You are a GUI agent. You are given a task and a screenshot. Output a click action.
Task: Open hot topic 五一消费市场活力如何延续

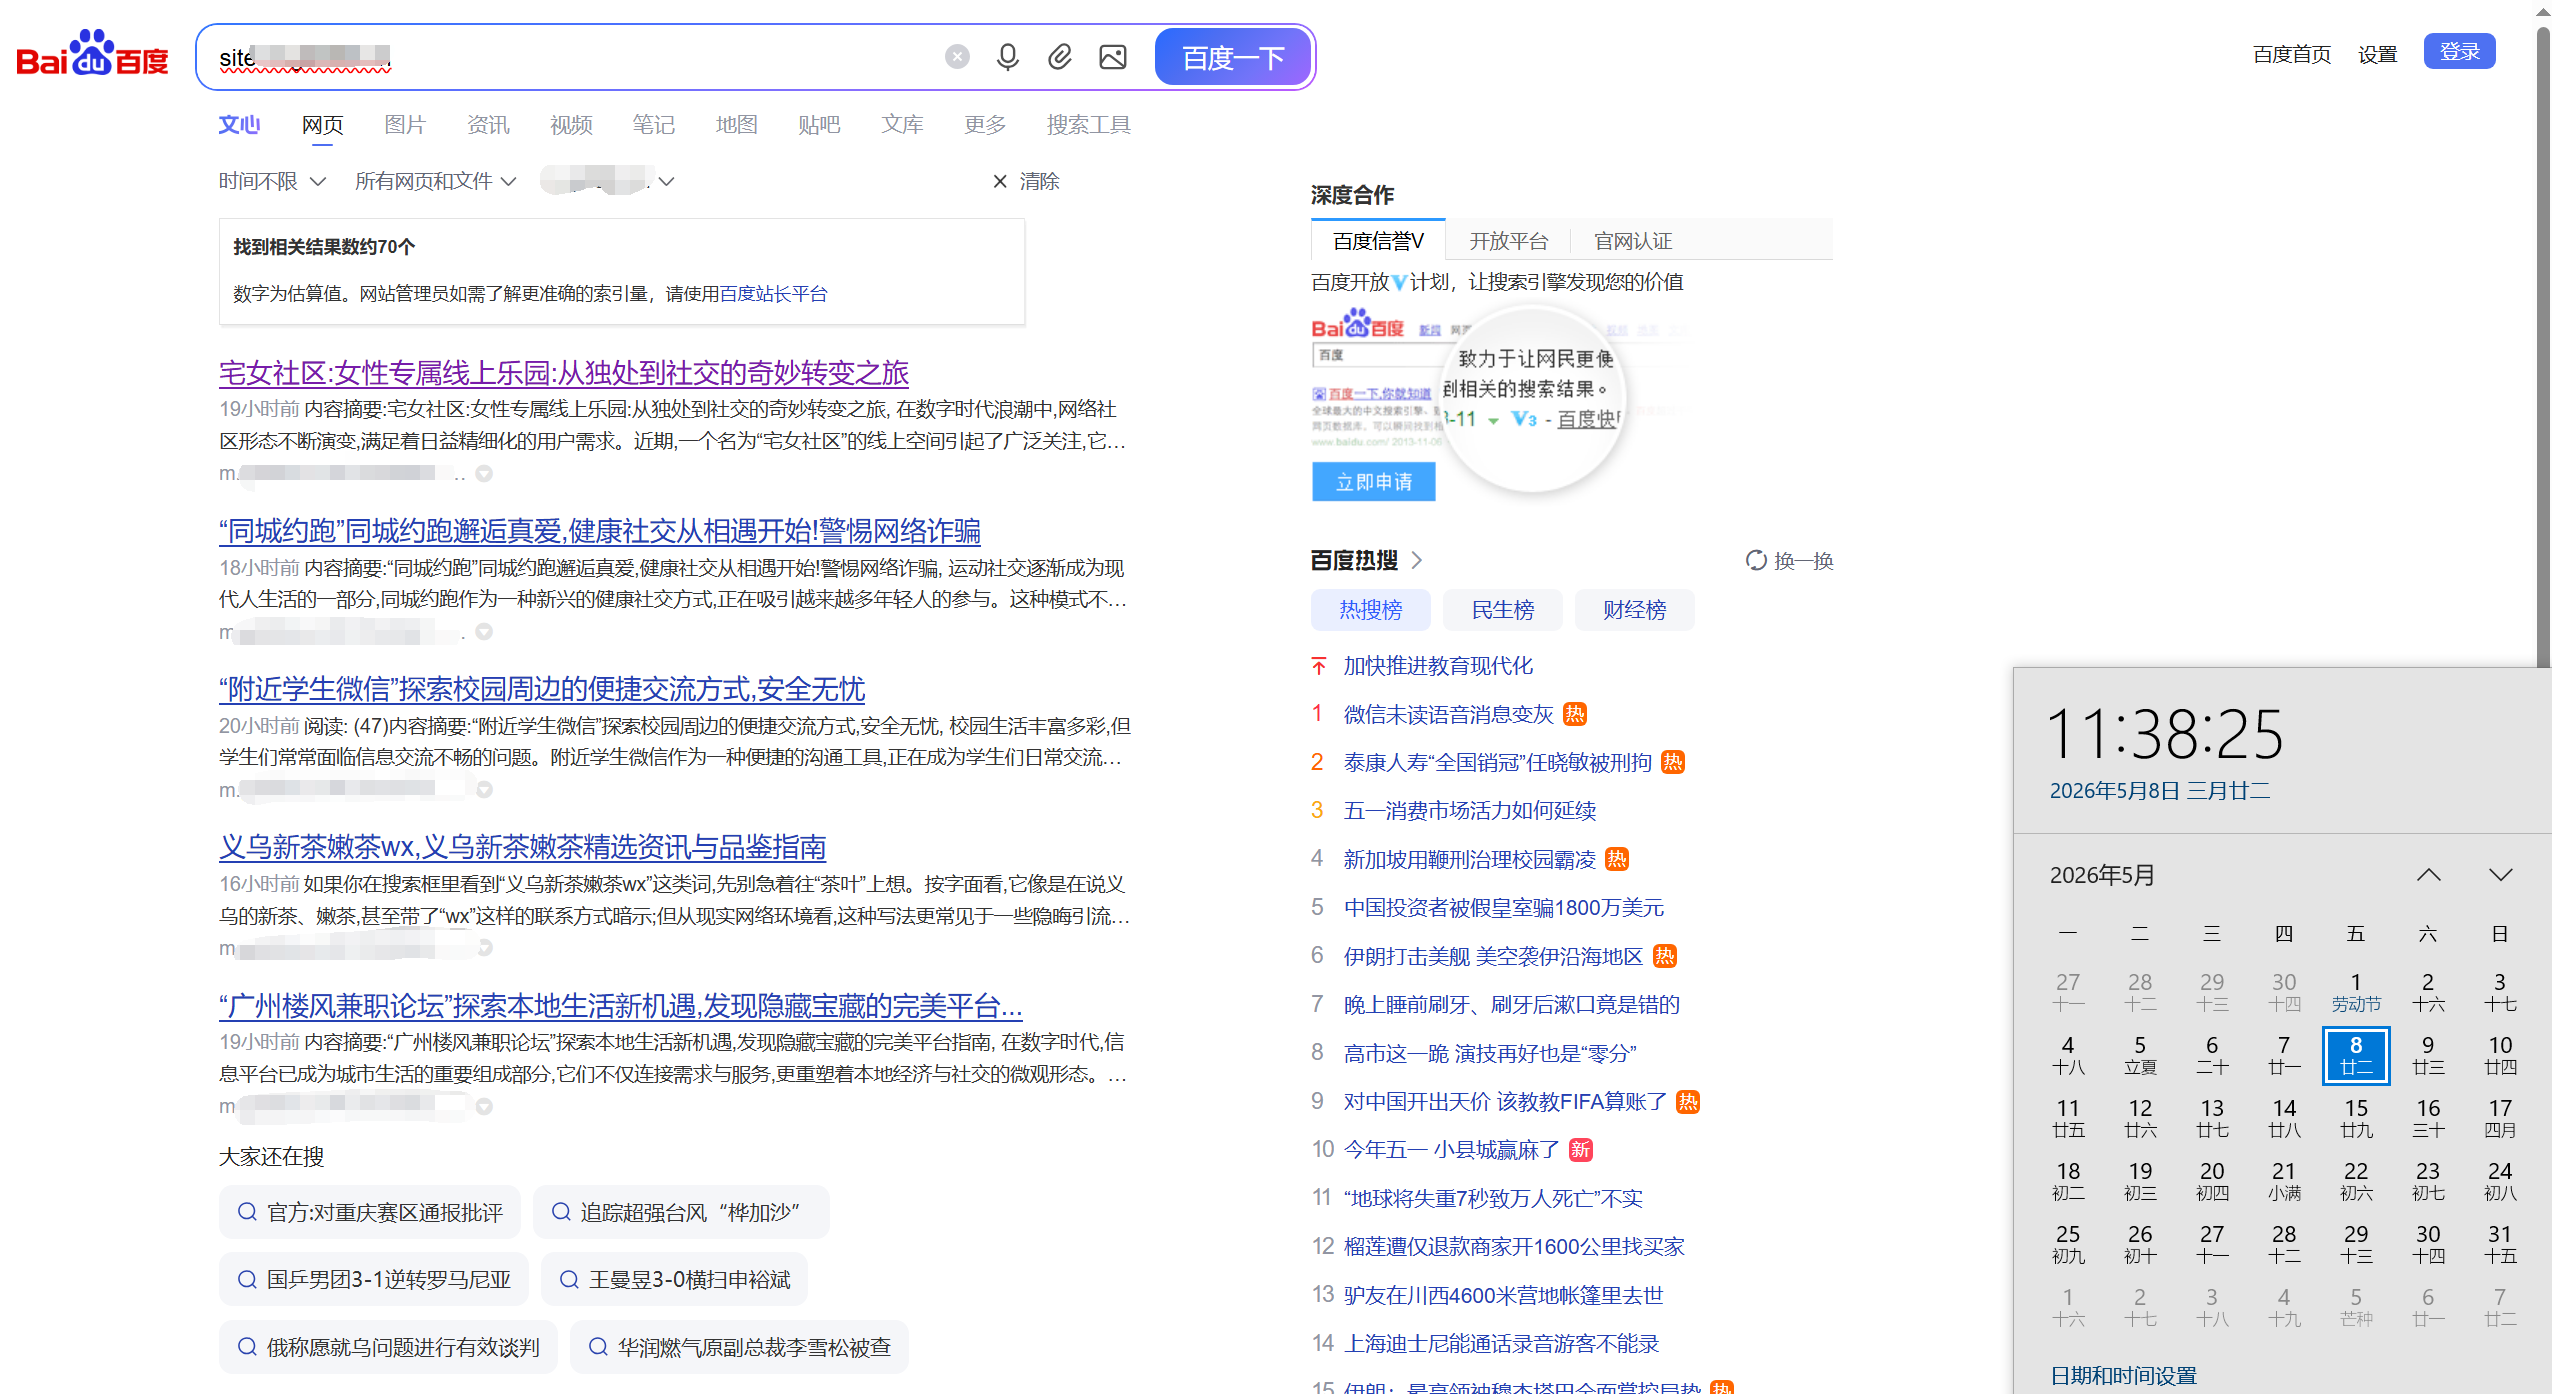point(1470,811)
